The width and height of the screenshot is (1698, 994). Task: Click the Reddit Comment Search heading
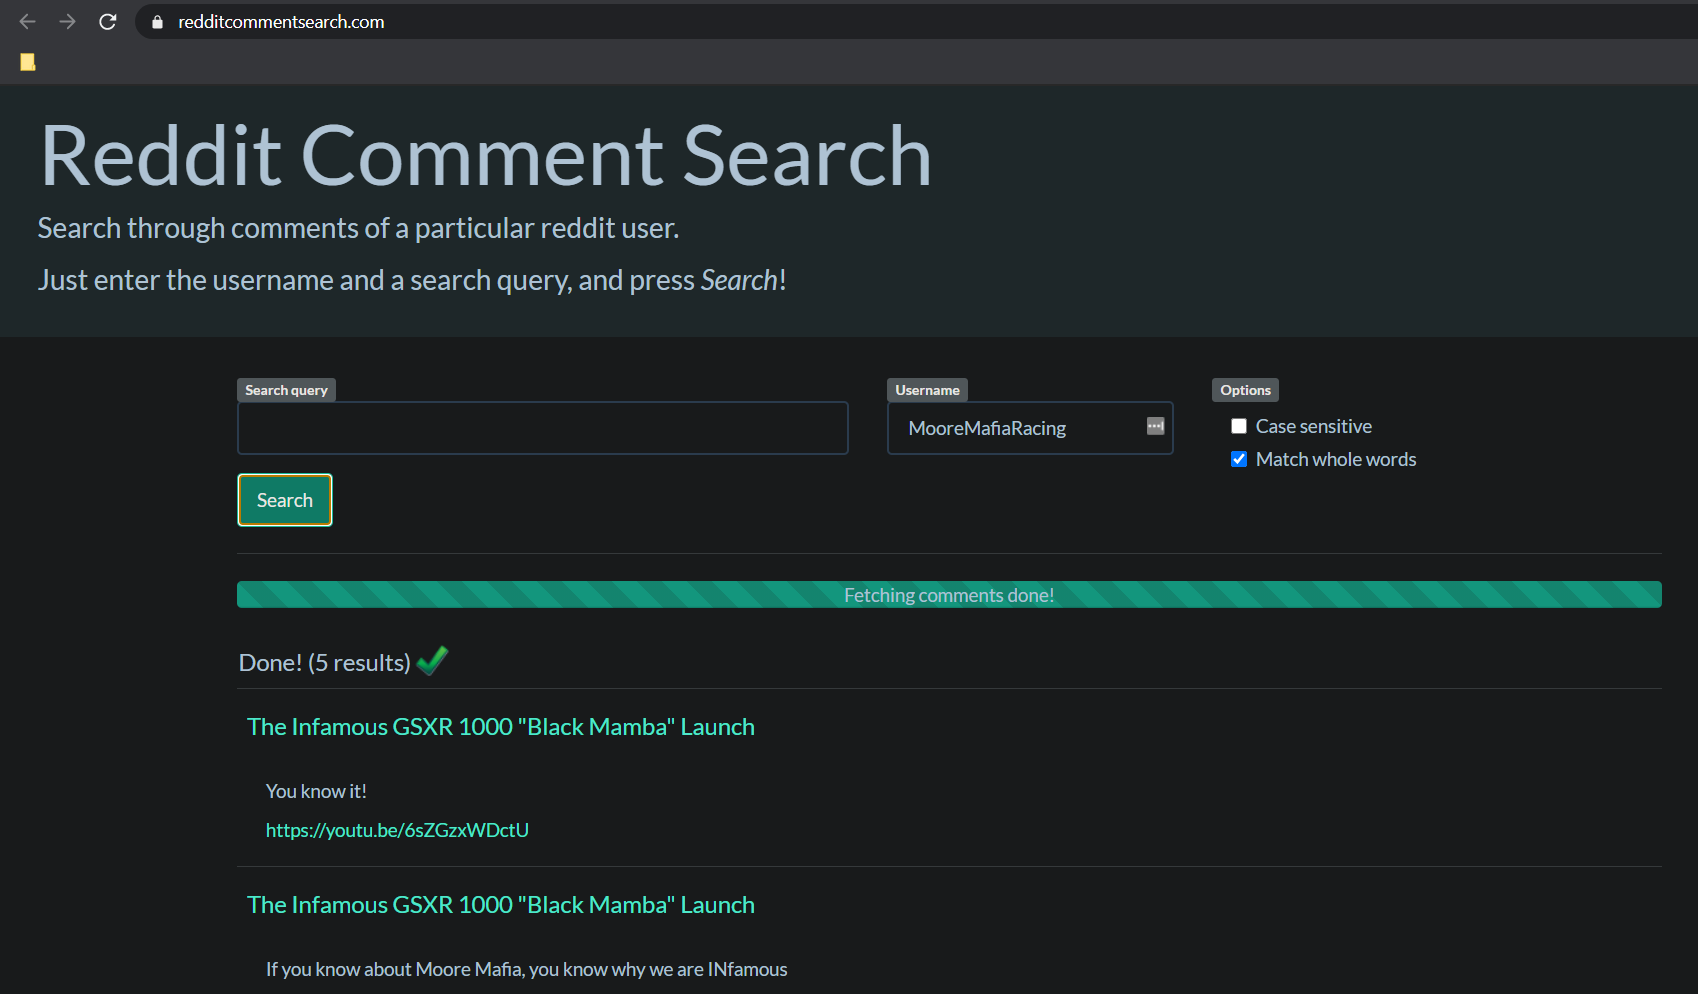point(486,156)
